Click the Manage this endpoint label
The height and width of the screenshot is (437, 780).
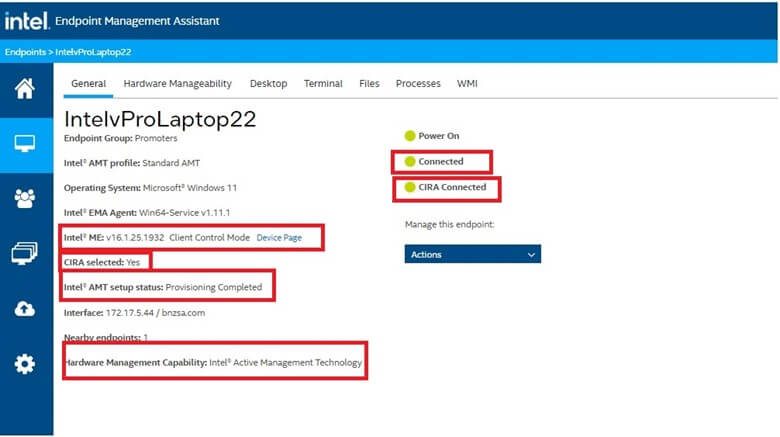[x=450, y=224]
